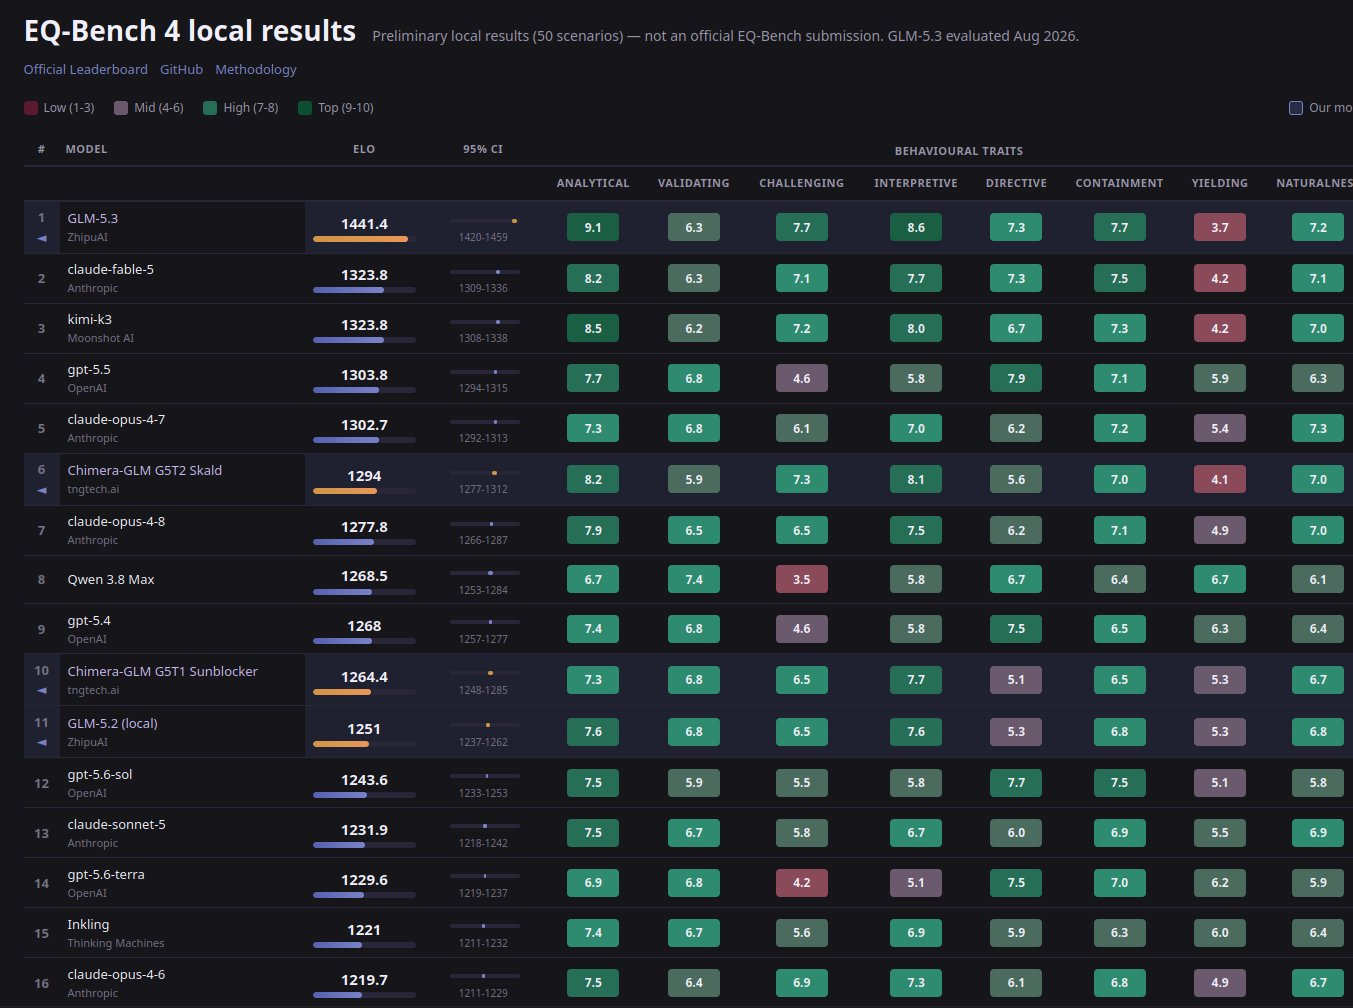
Task: Click the Moonshot AI vendor label
Action: (101, 339)
